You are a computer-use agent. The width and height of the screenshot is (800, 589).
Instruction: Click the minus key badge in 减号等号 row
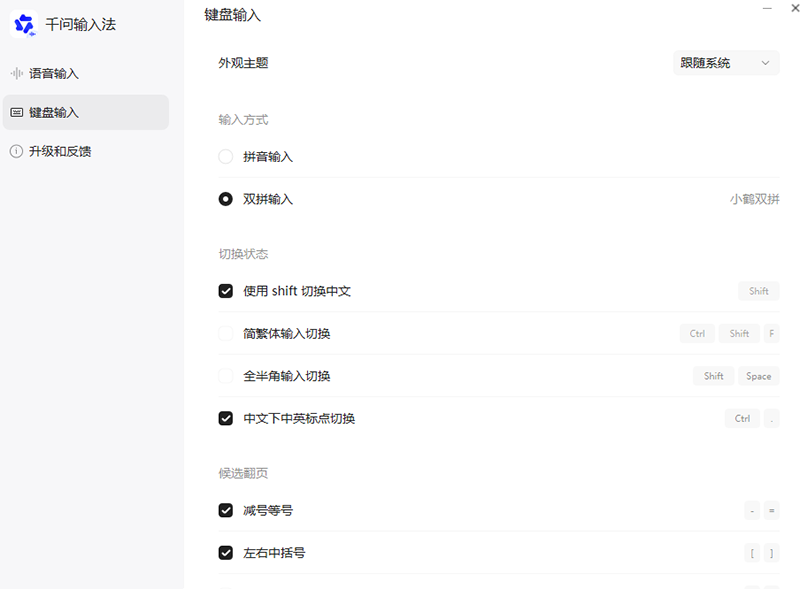pyautogui.click(x=752, y=510)
